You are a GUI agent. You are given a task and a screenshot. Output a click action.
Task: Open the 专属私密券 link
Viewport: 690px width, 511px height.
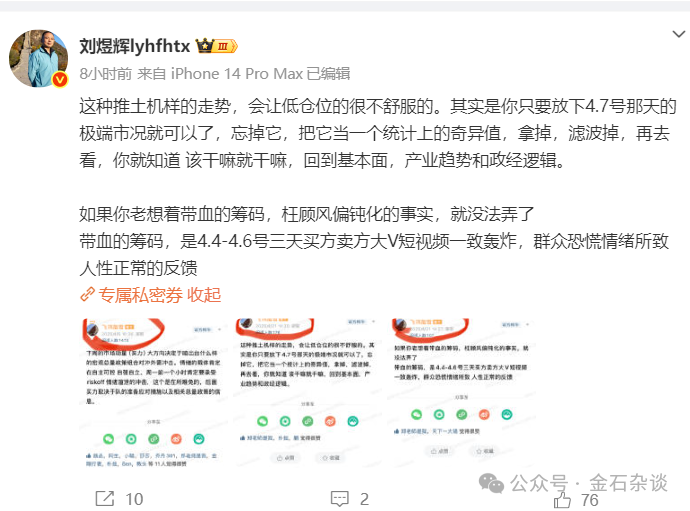coord(140,295)
